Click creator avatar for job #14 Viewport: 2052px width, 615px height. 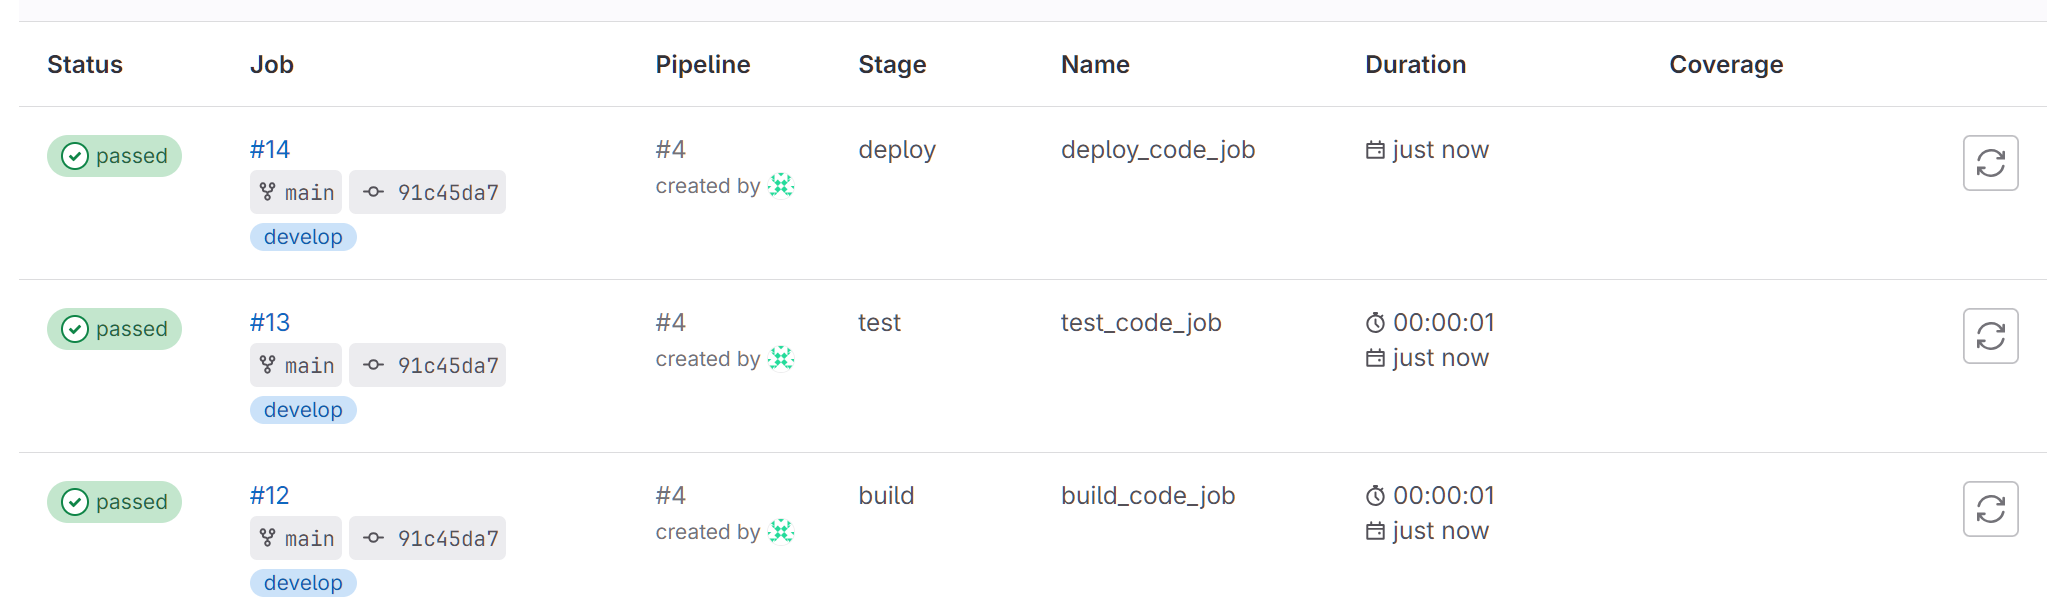pos(780,186)
